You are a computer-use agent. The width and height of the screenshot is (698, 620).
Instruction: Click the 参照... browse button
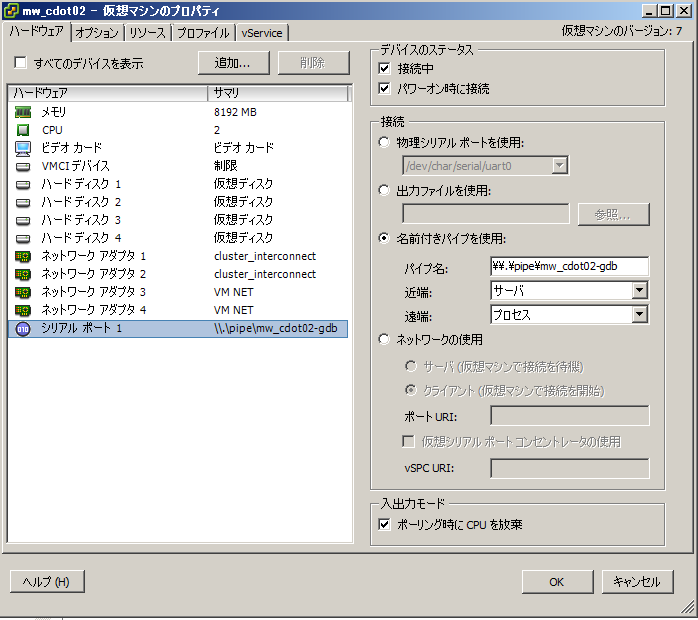(x=613, y=215)
